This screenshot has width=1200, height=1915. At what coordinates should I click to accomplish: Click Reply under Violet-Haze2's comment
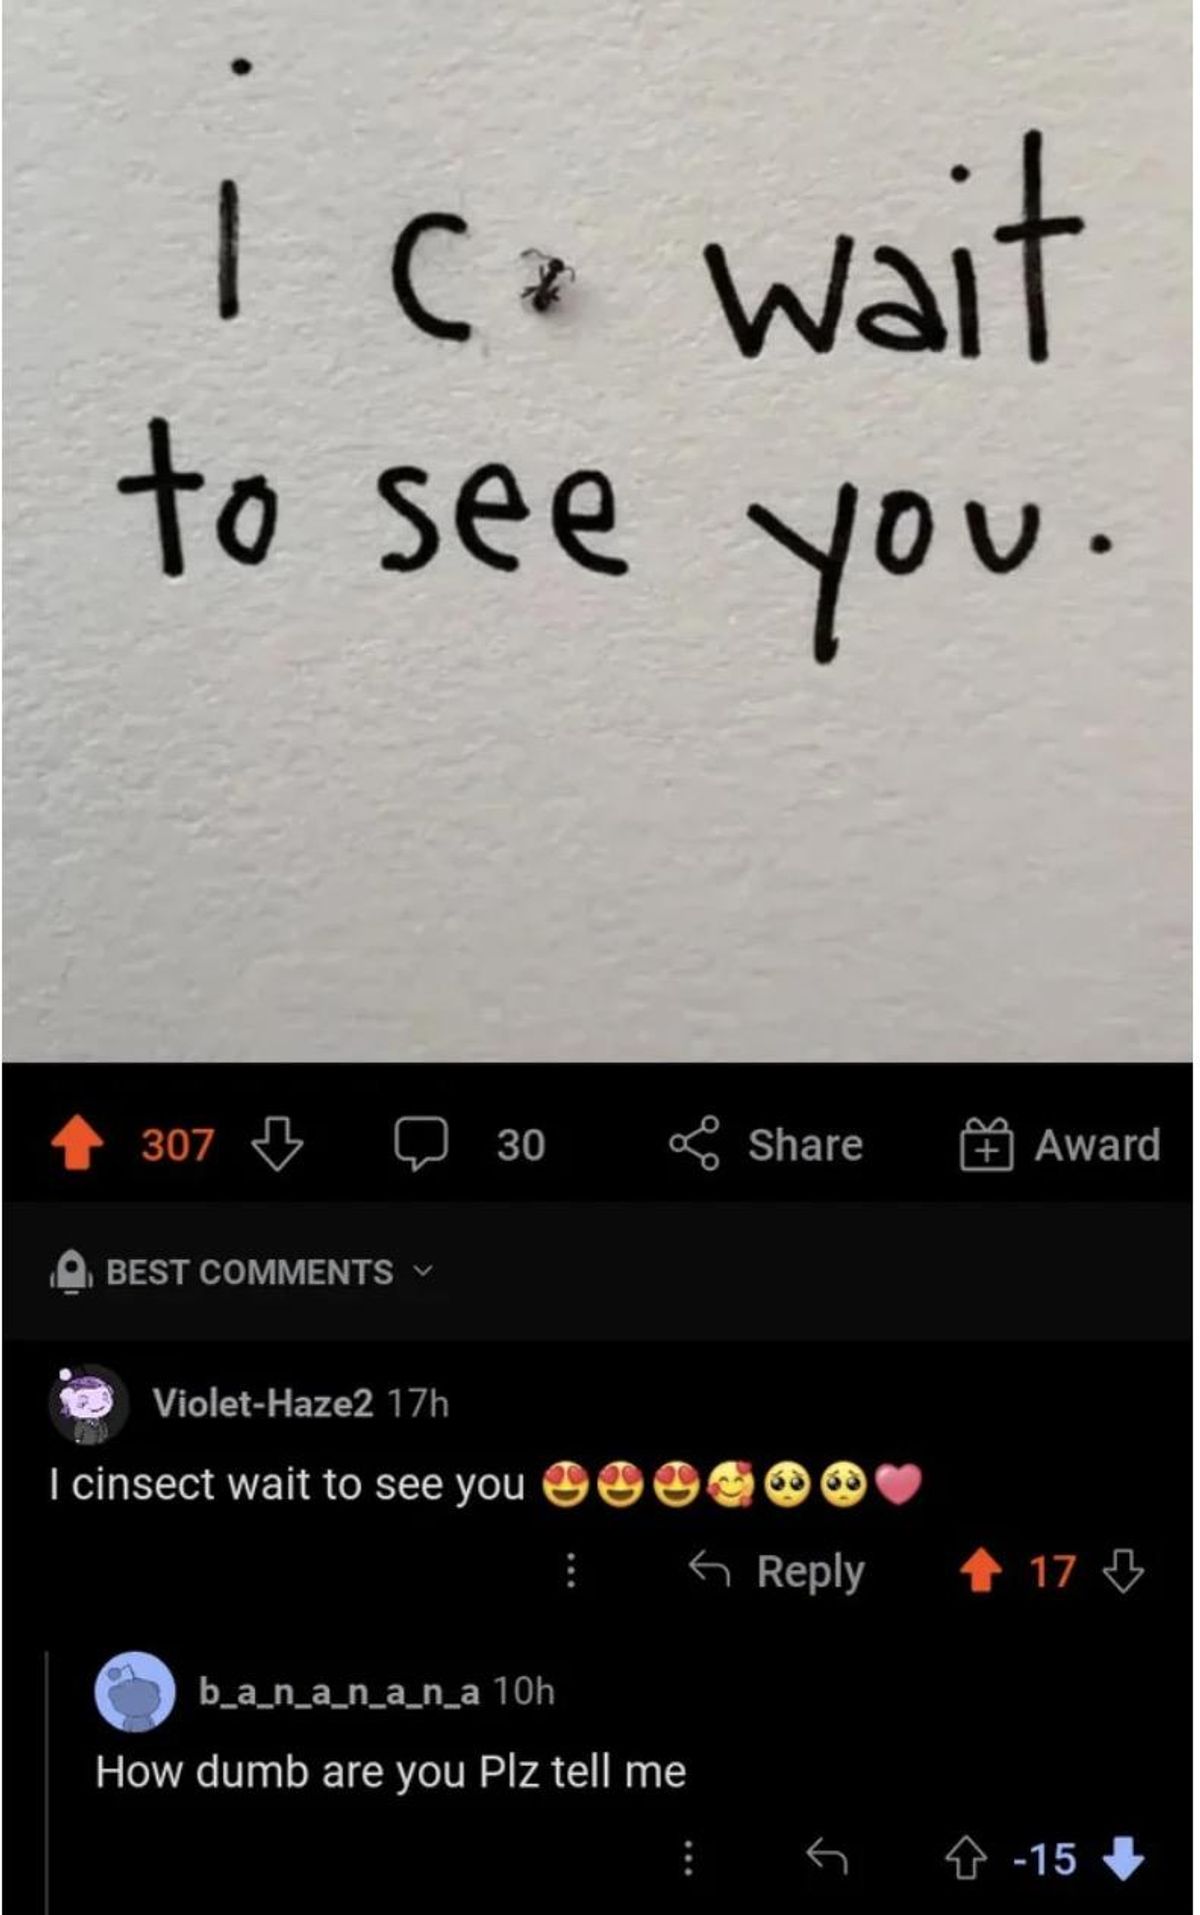[778, 1571]
